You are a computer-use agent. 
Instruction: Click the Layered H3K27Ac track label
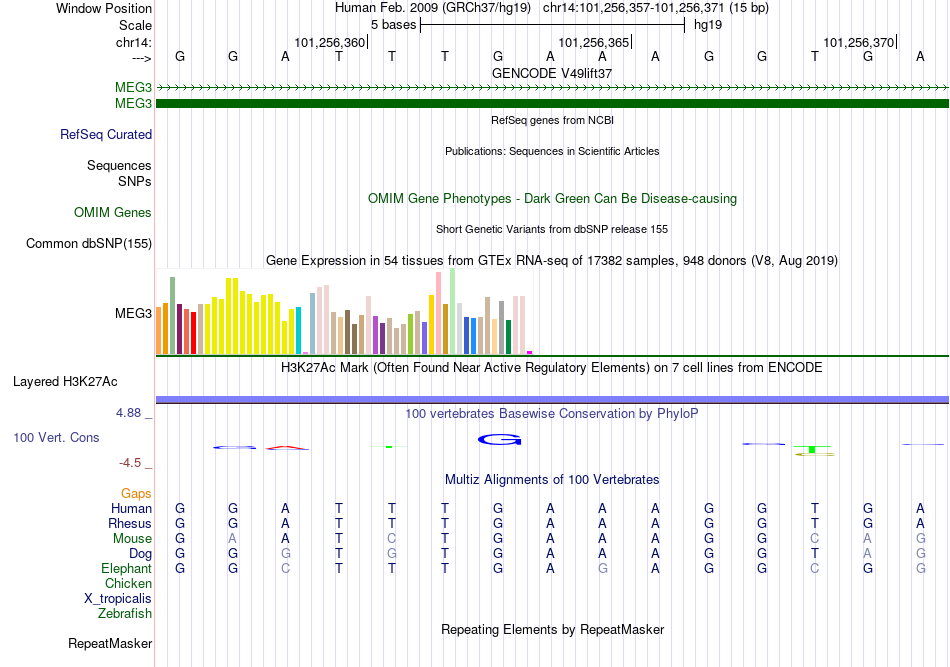[x=65, y=382]
